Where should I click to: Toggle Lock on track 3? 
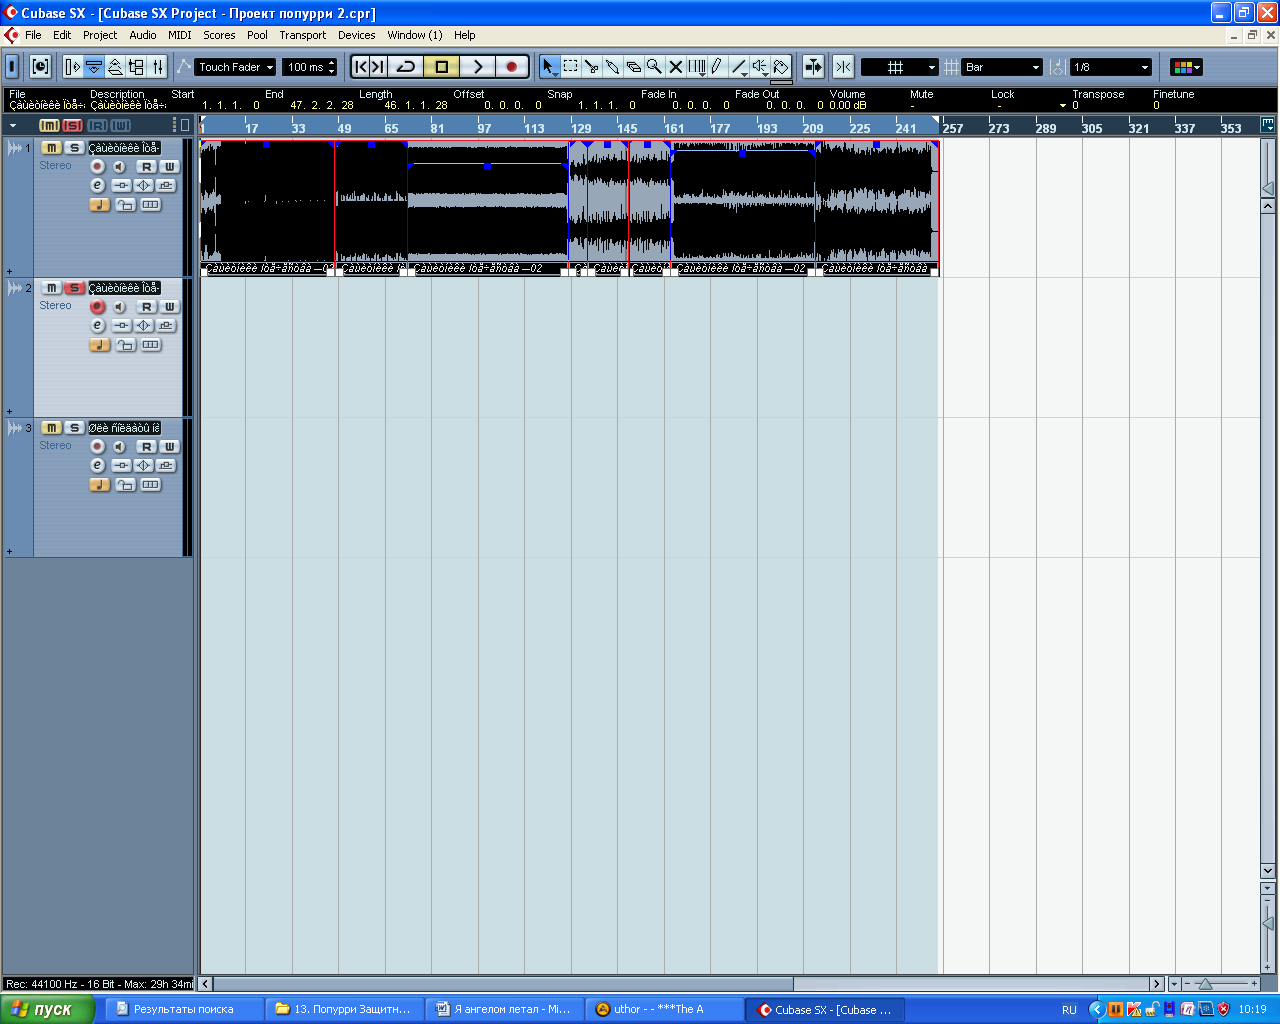[x=125, y=484]
